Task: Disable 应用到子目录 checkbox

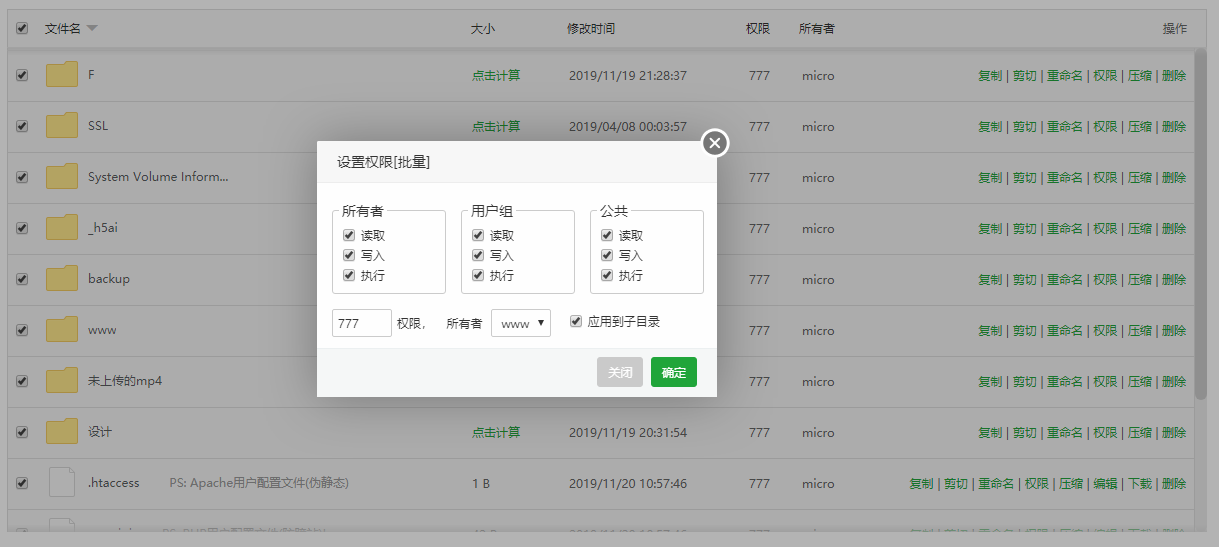Action: point(576,322)
